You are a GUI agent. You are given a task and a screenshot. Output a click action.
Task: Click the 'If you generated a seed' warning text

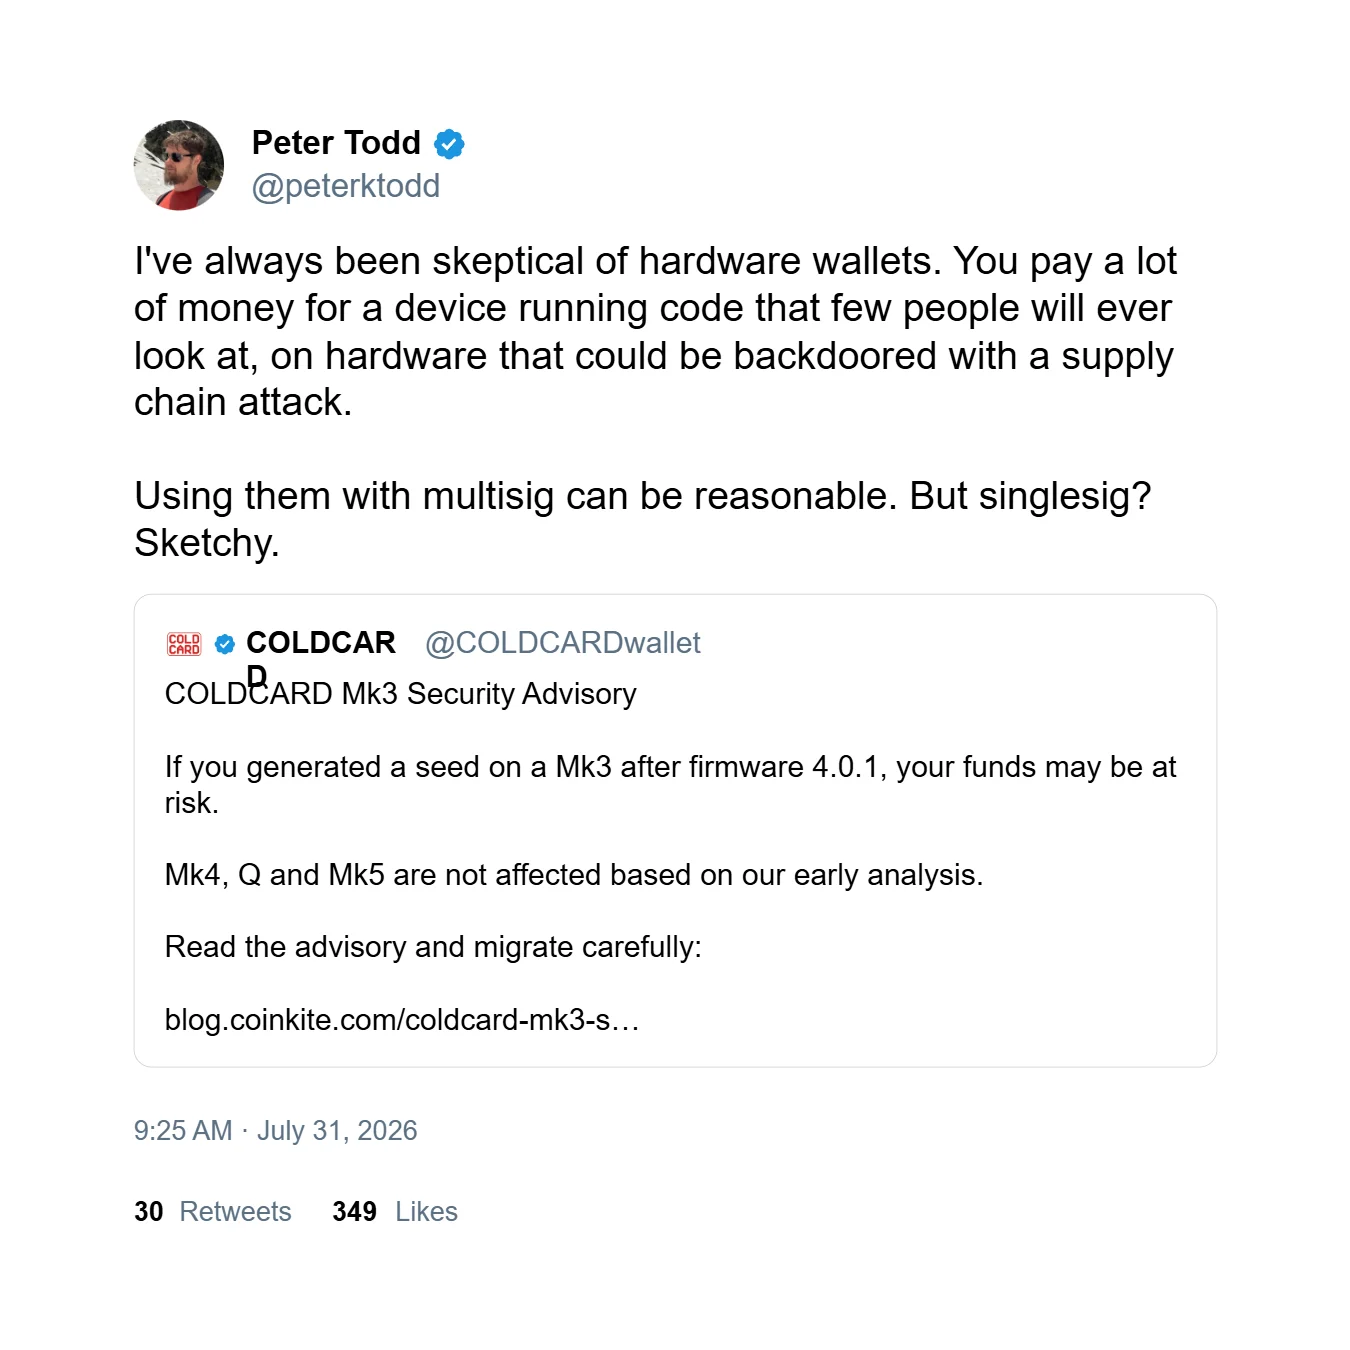click(x=670, y=785)
